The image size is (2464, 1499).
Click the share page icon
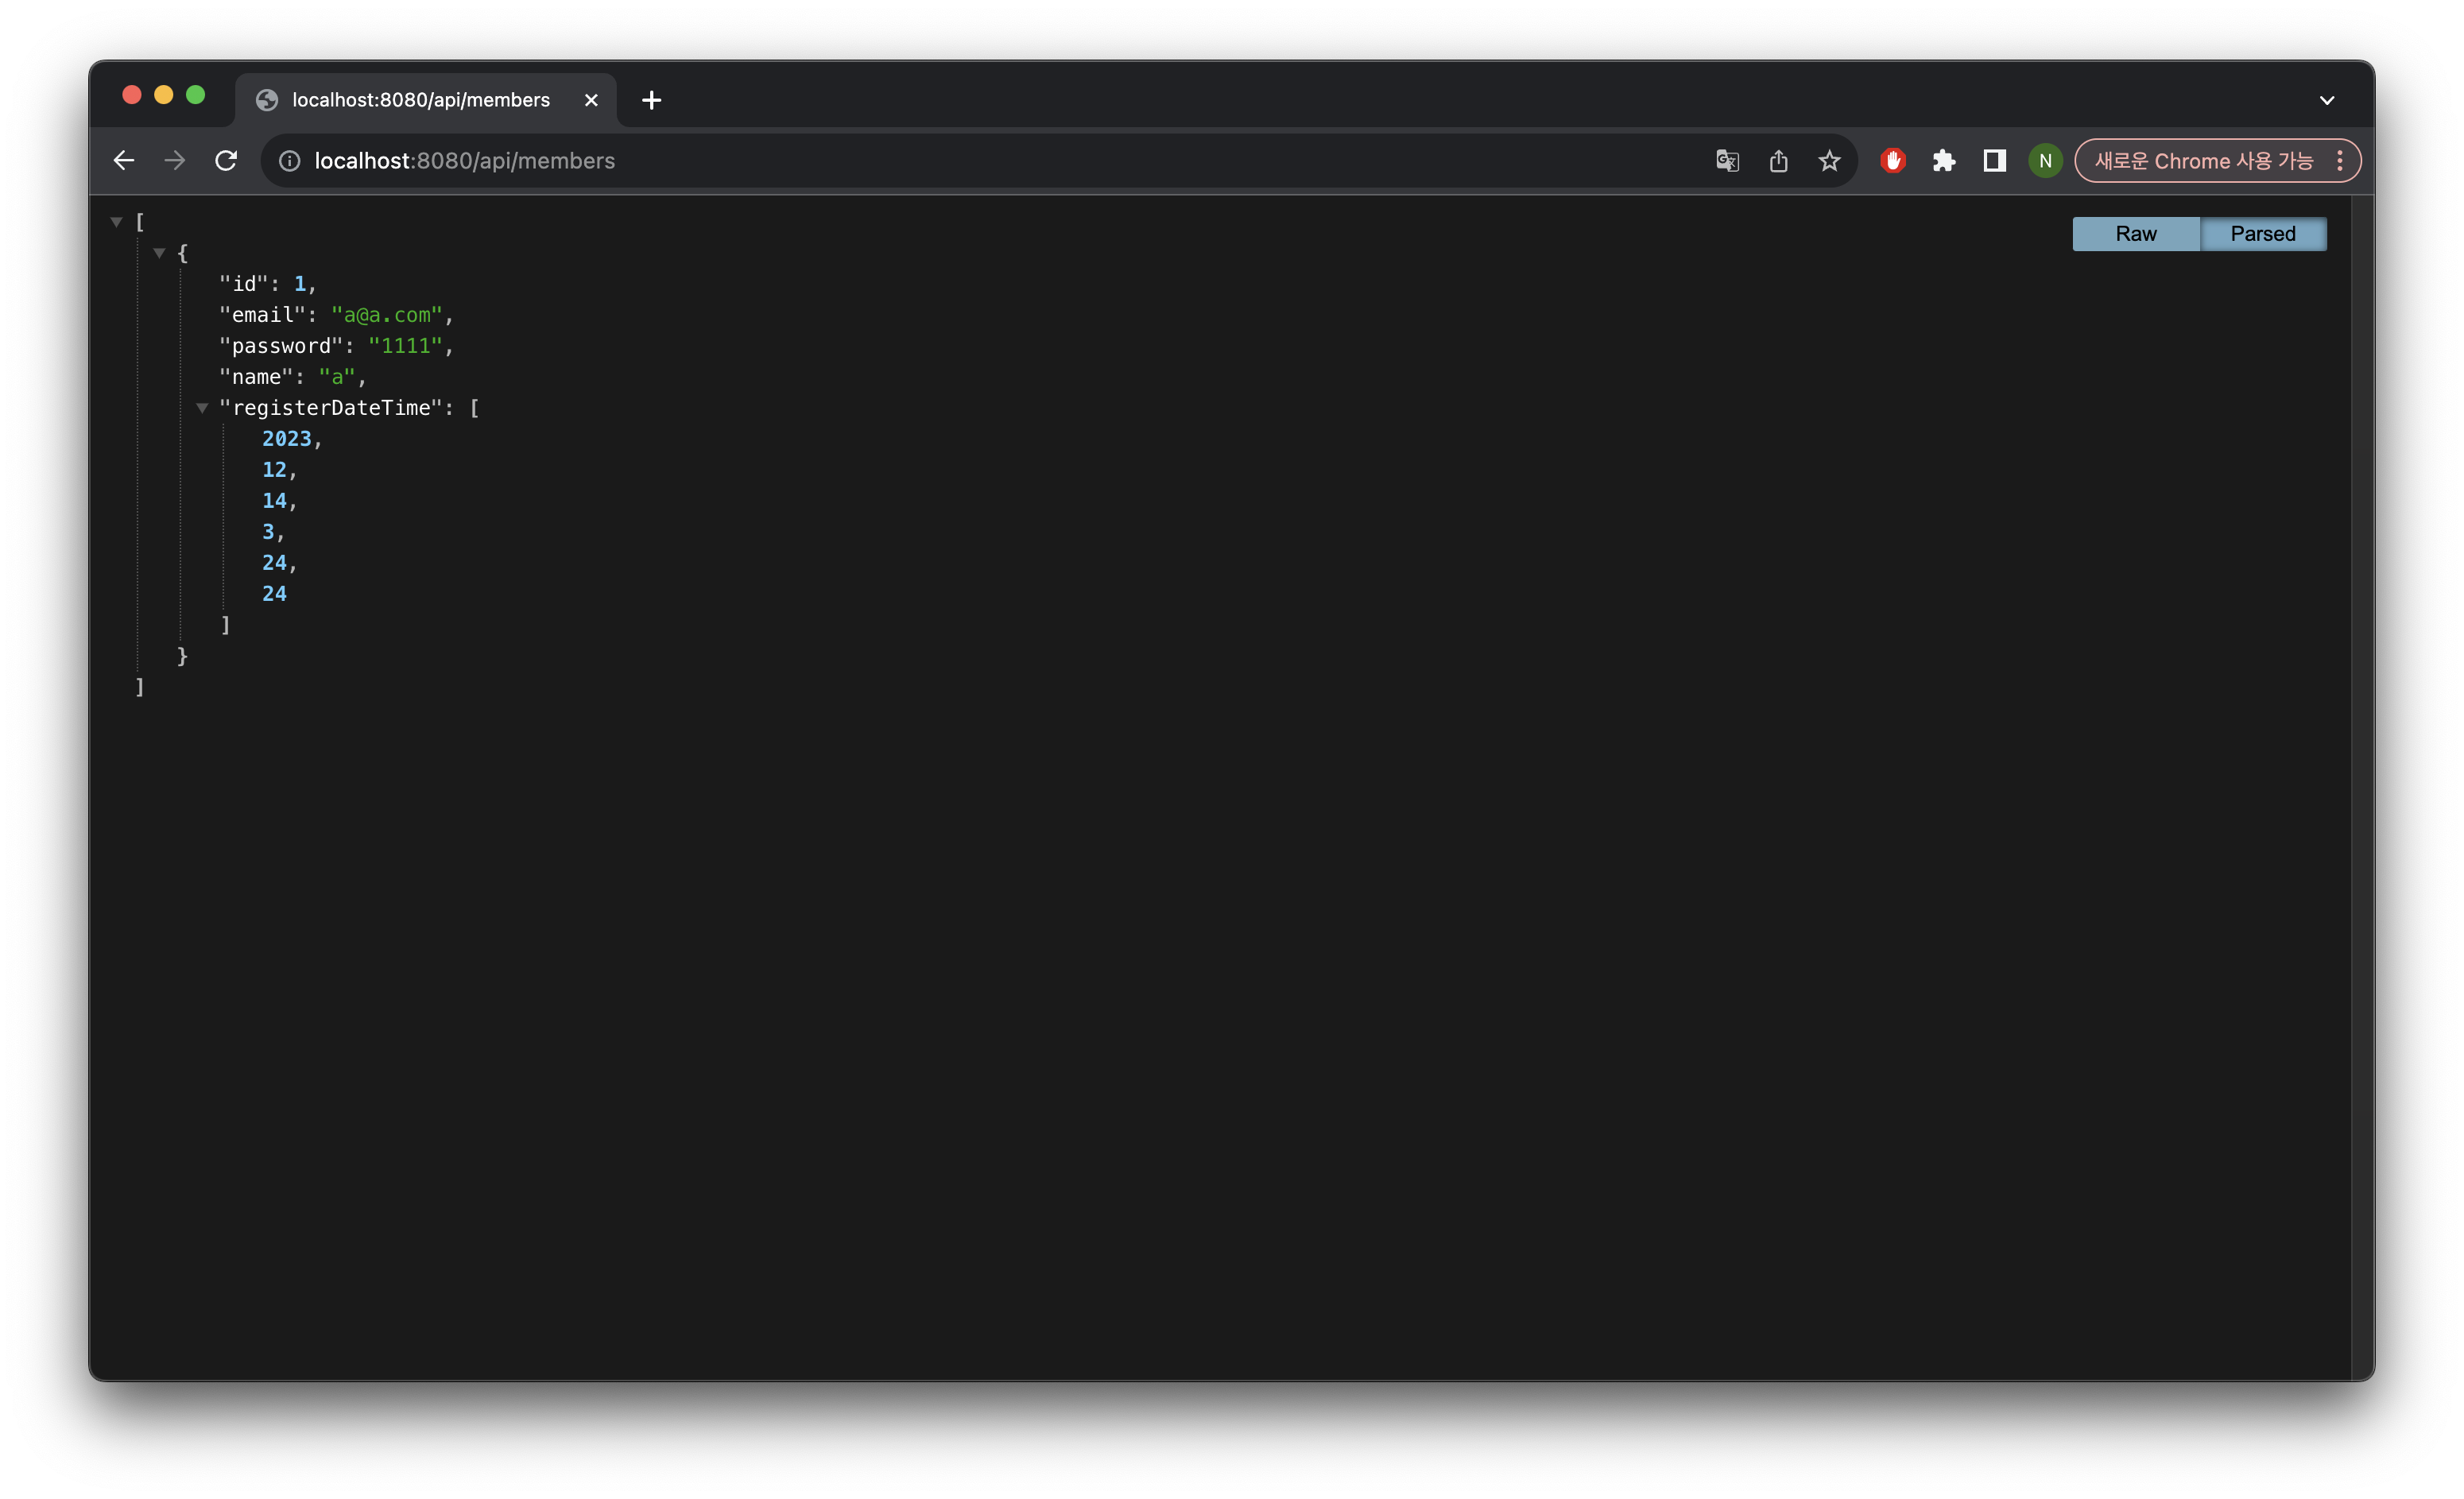point(1778,161)
